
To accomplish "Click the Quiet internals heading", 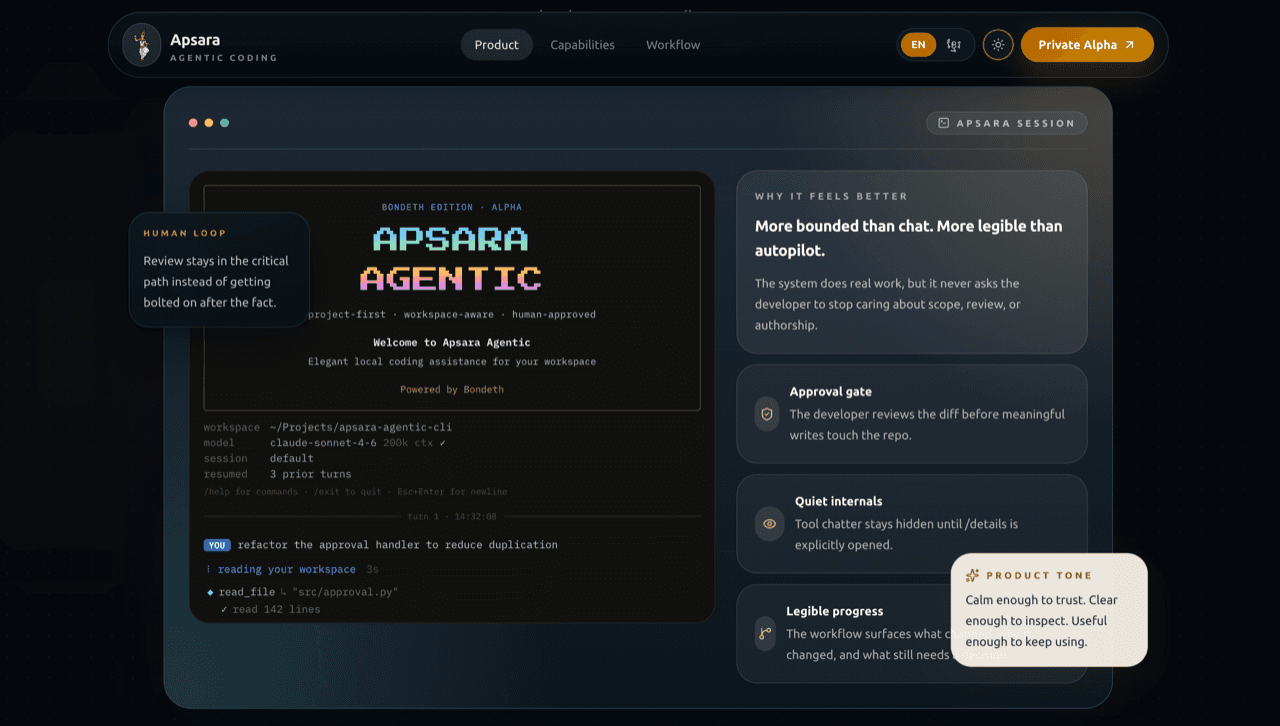I will (x=838, y=501).
